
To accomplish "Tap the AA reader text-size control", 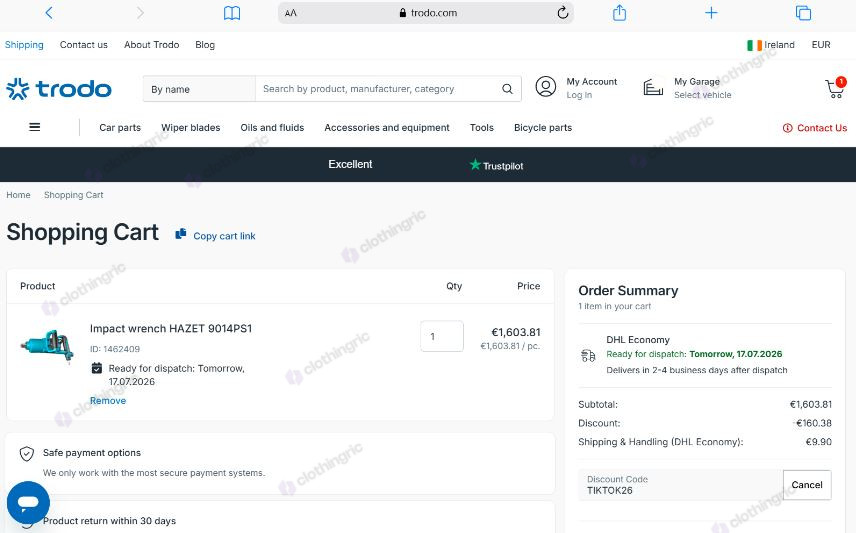I will click(290, 13).
